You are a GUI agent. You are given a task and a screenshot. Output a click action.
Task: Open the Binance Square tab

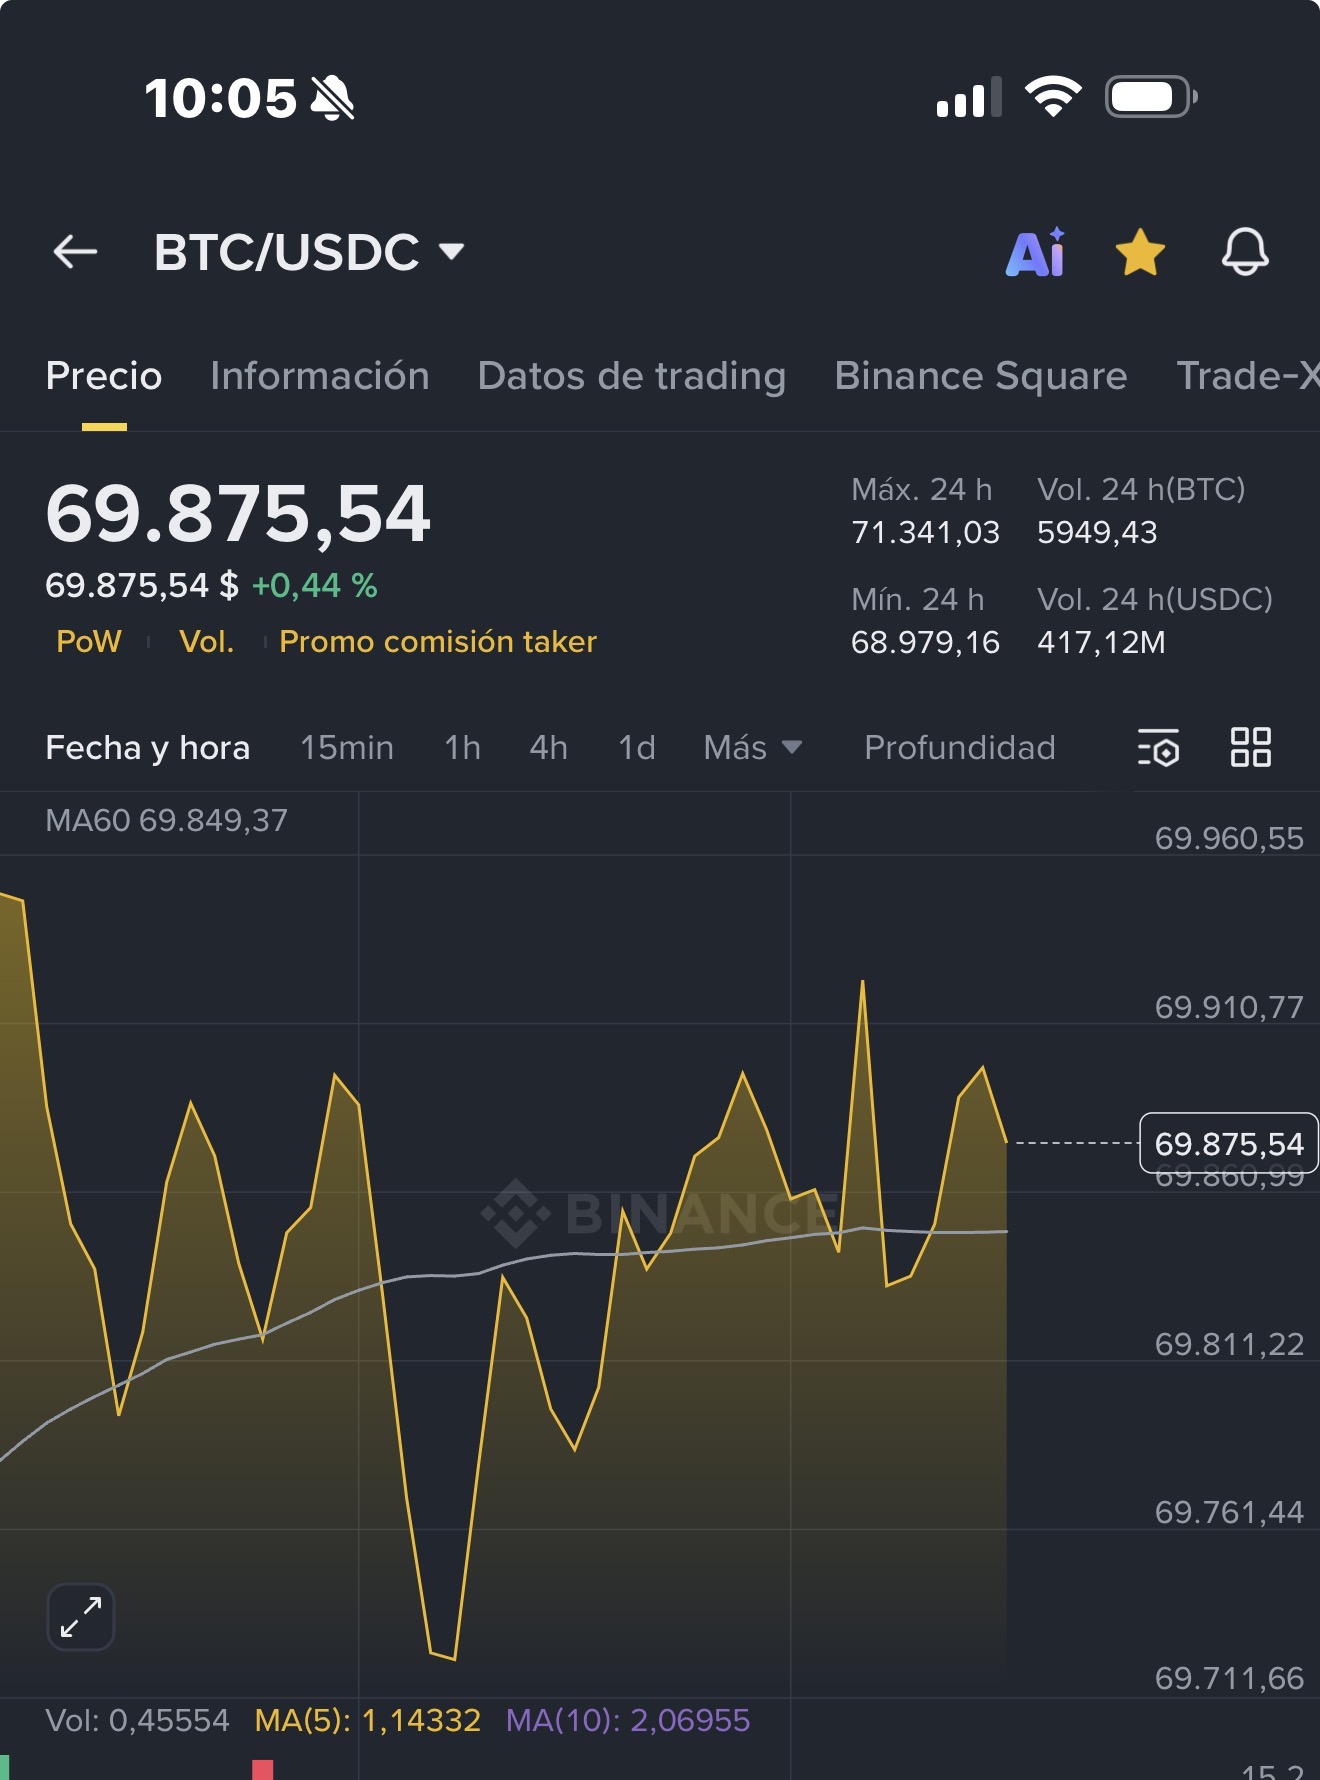tap(981, 376)
